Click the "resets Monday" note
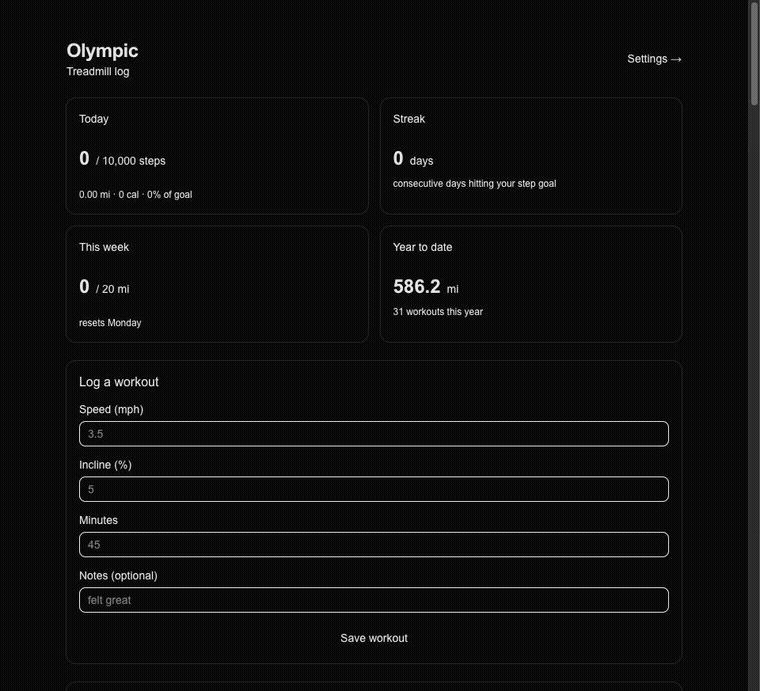 pyautogui.click(x=110, y=323)
